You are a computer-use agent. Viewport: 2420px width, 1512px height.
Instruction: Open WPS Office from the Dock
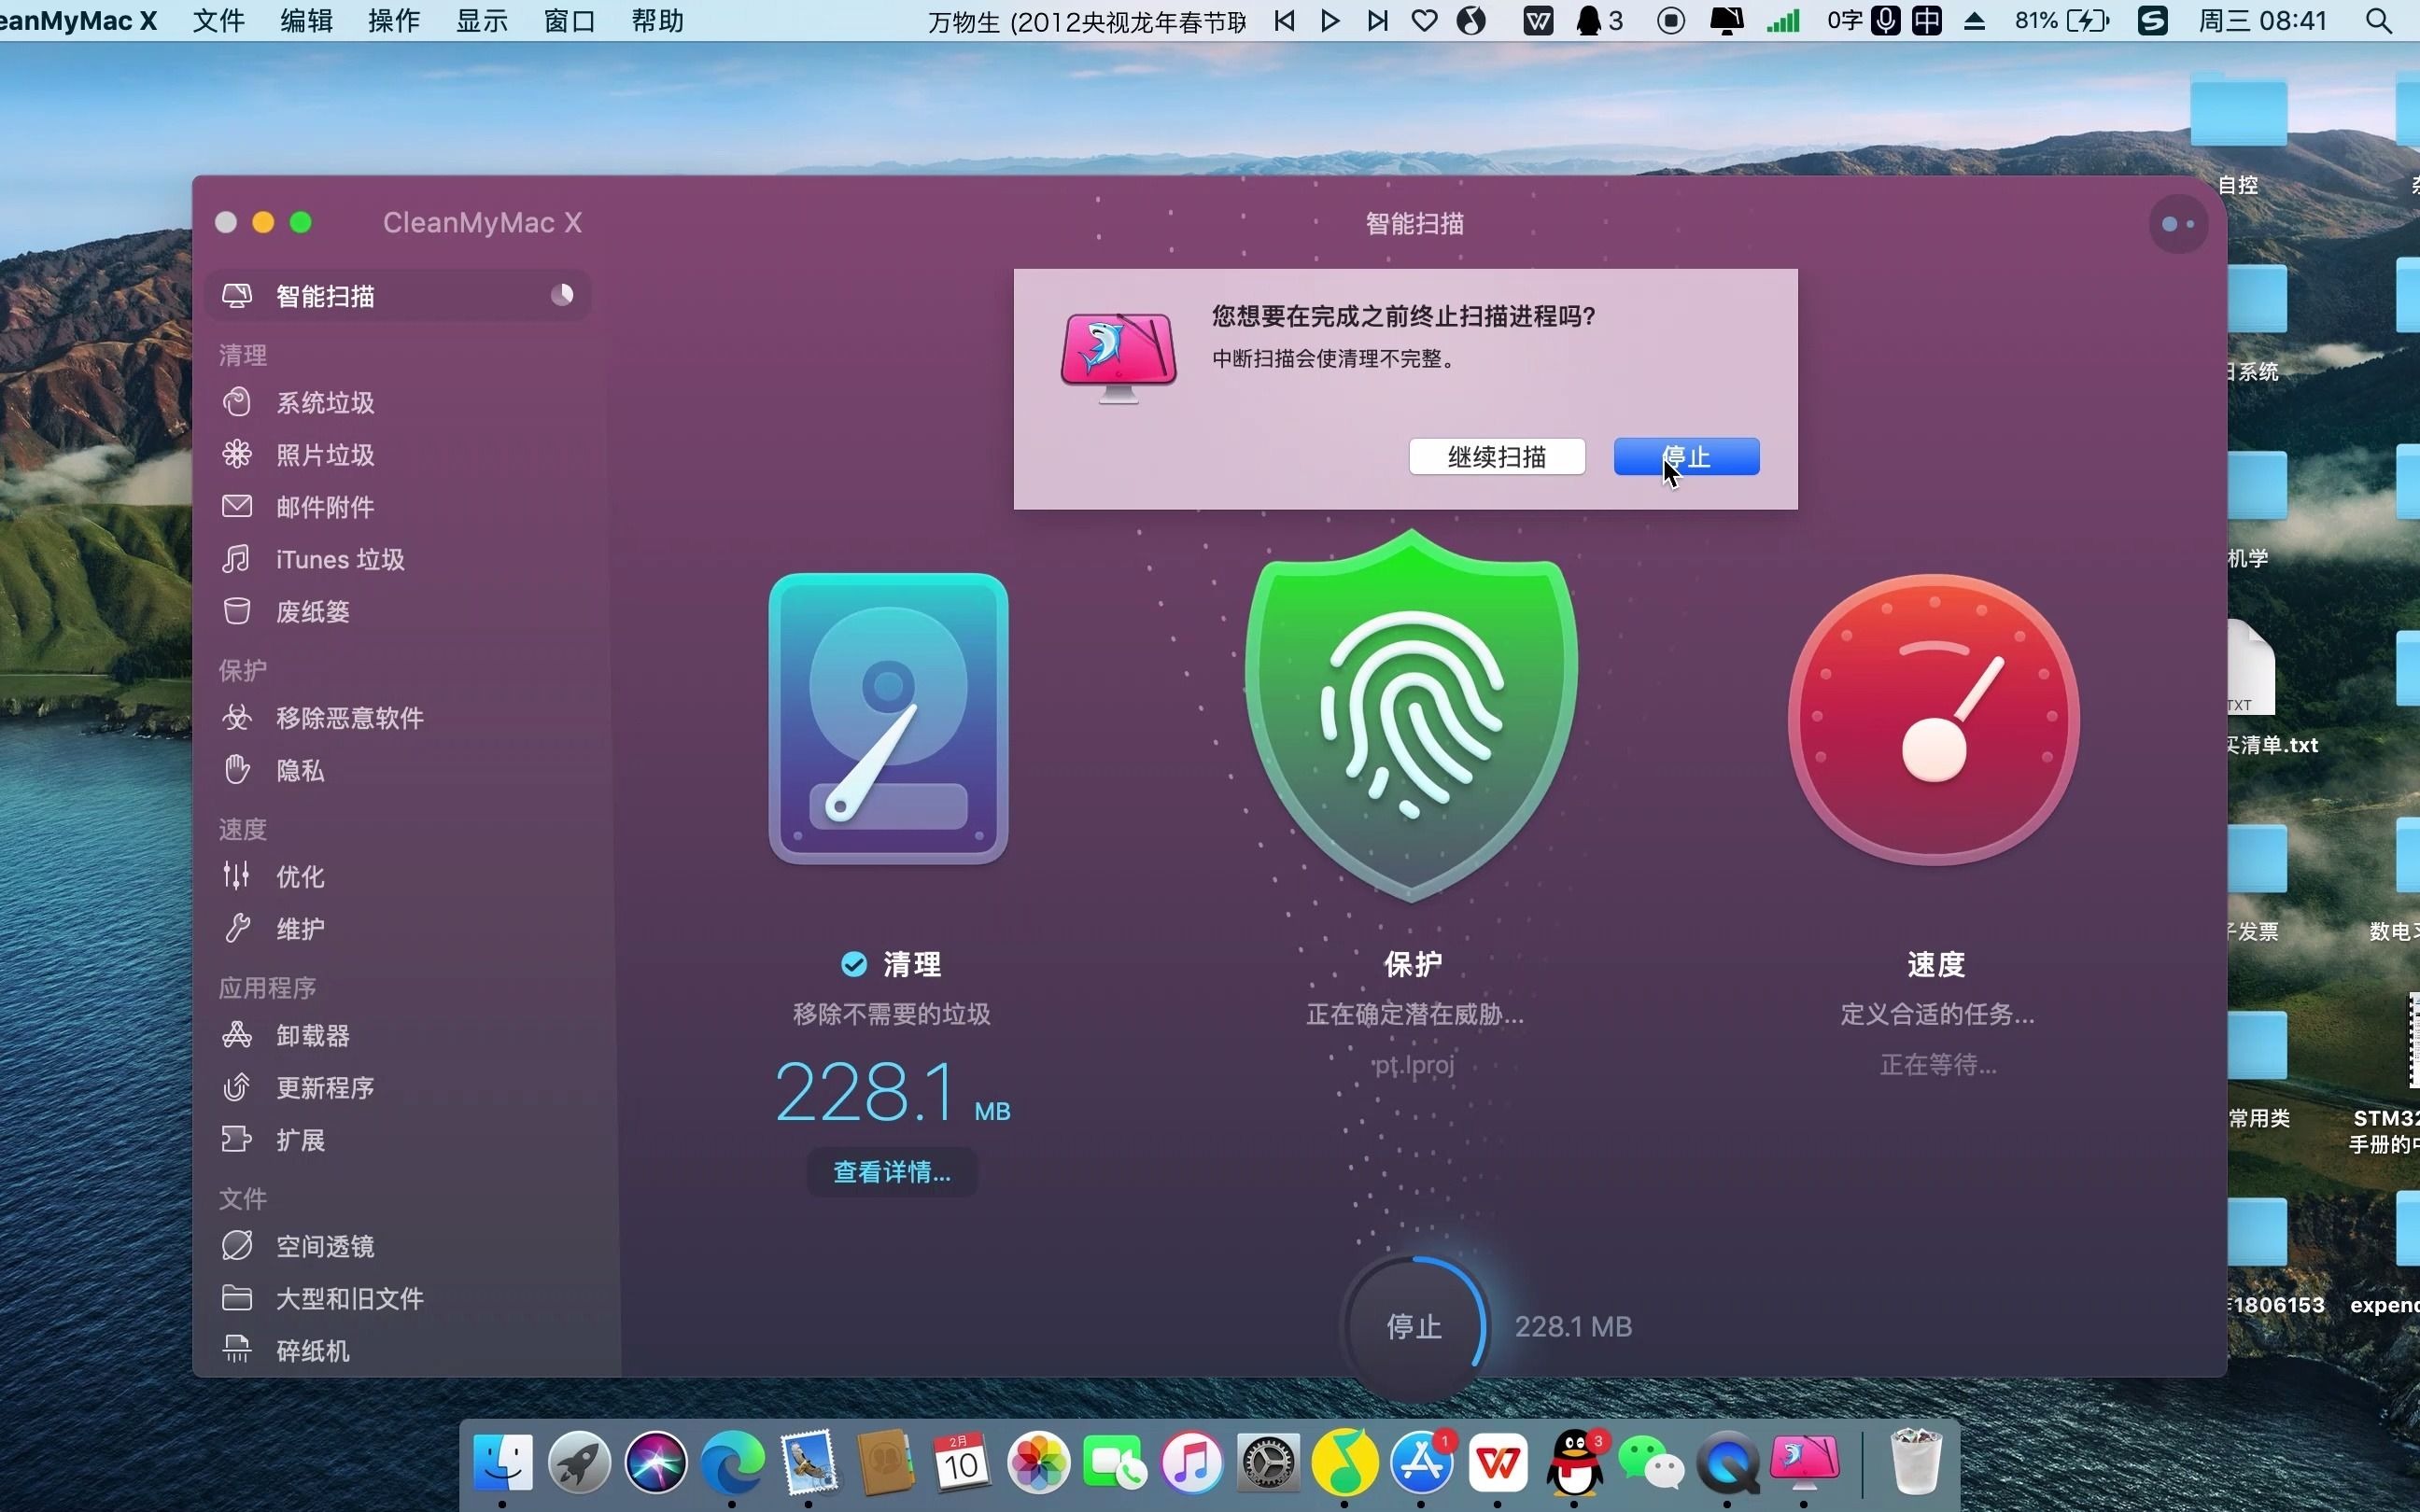(x=1498, y=1462)
